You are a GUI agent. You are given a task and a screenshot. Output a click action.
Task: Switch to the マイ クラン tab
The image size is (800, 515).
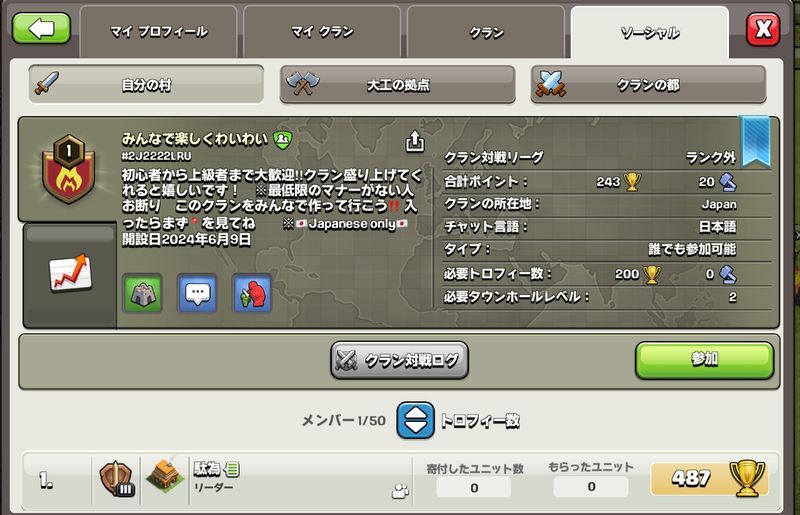[322, 32]
